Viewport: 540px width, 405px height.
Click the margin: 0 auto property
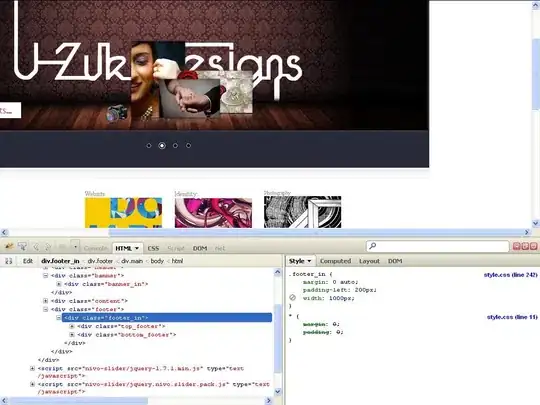(331, 282)
